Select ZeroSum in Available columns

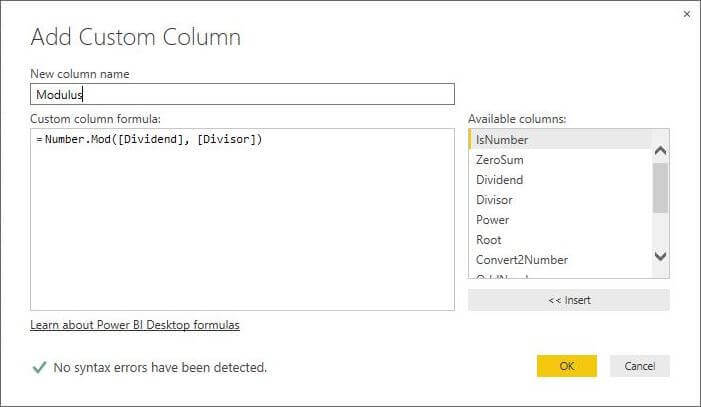pos(500,160)
